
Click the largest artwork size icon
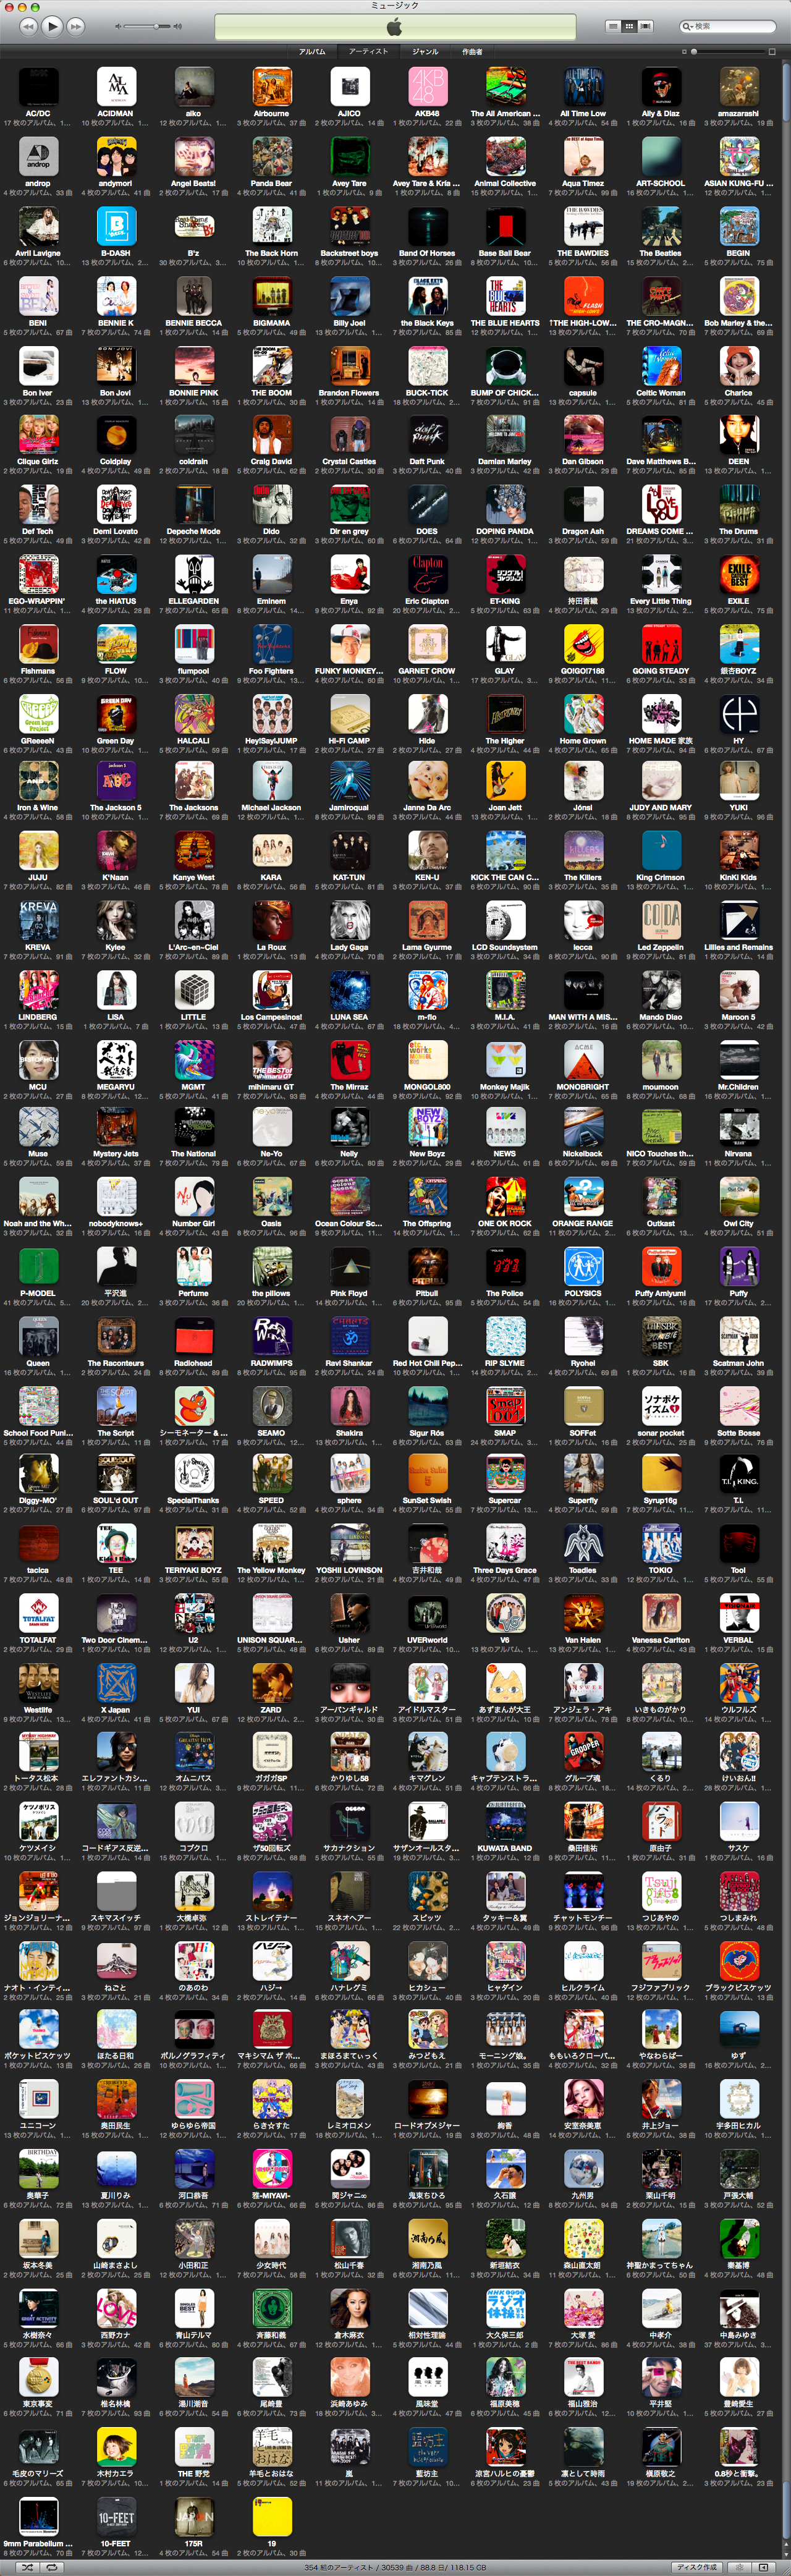point(771,51)
